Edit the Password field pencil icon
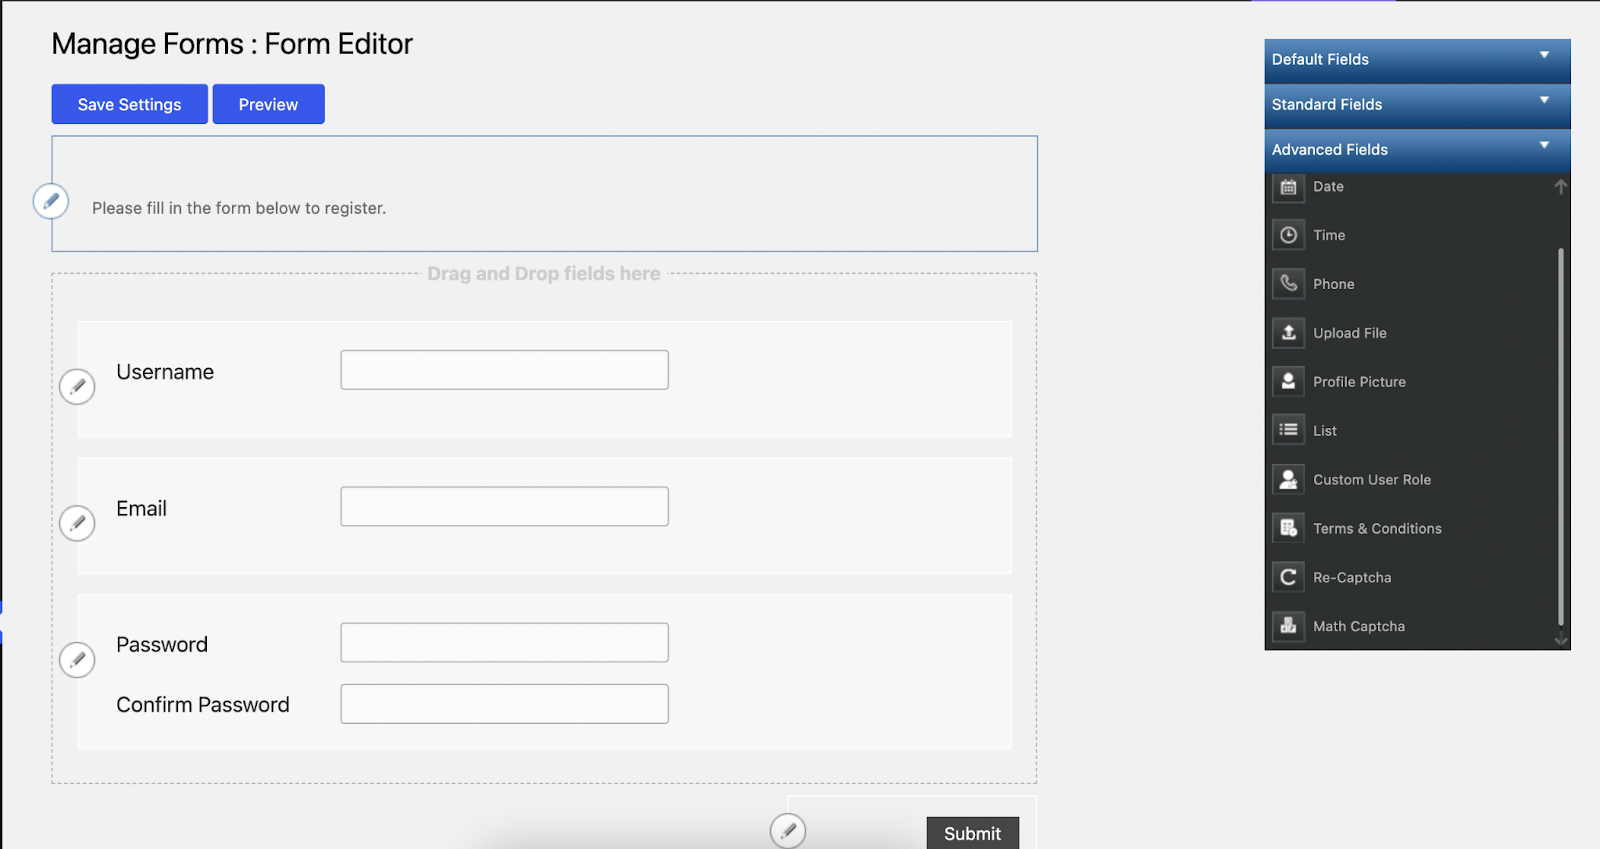The height and width of the screenshot is (849, 1600). pos(77,660)
